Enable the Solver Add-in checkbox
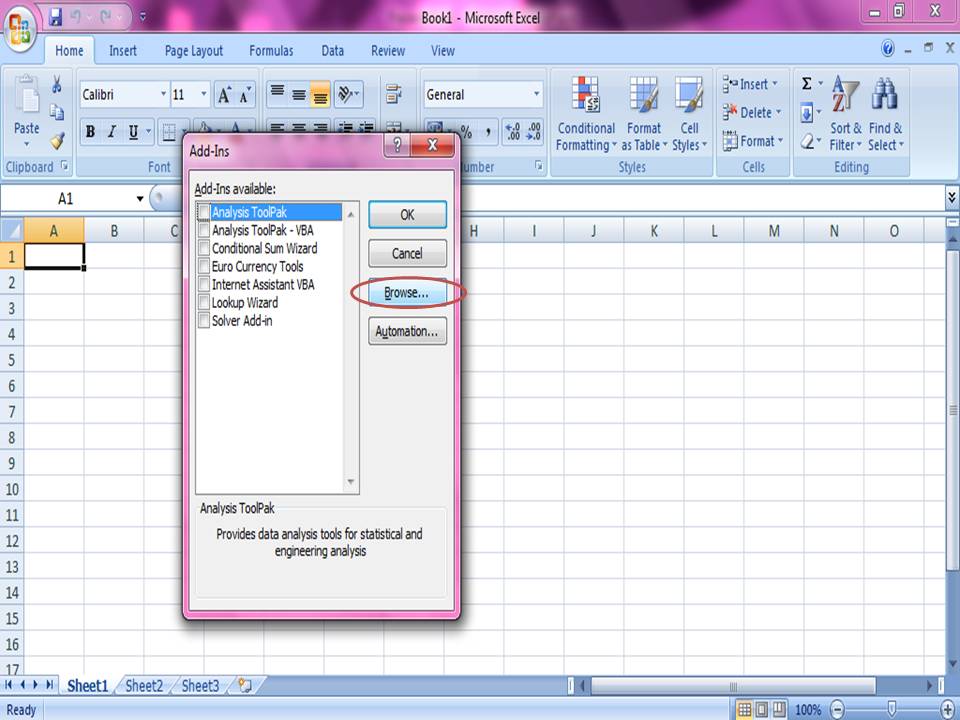This screenshot has height=720, width=960. click(204, 320)
